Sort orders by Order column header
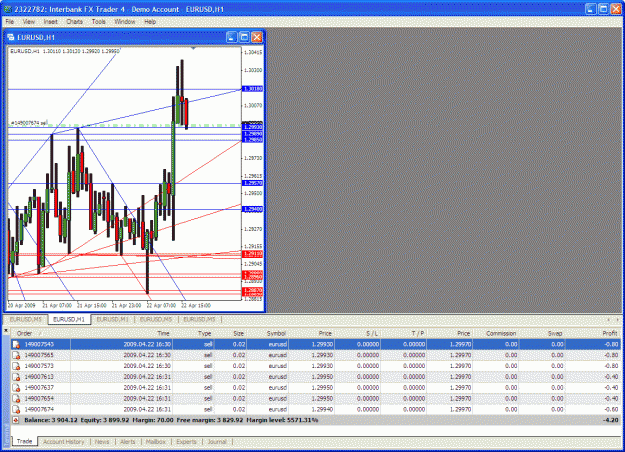This screenshot has height=452, width=625. (24, 333)
